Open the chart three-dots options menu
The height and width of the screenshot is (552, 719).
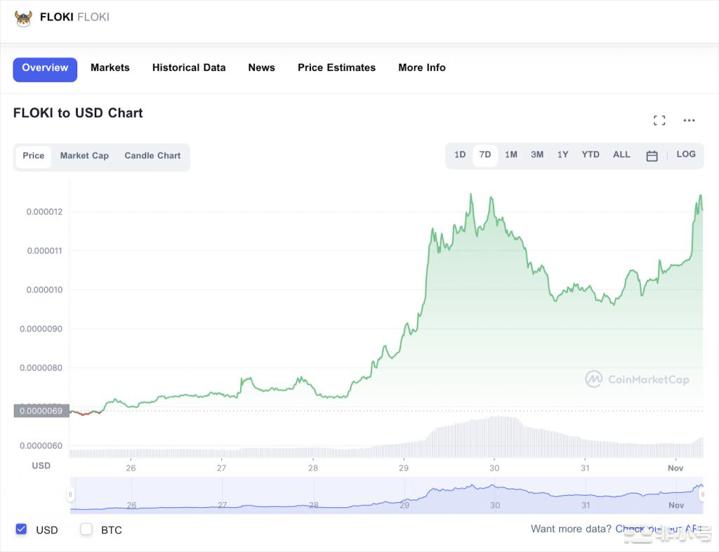click(x=689, y=120)
